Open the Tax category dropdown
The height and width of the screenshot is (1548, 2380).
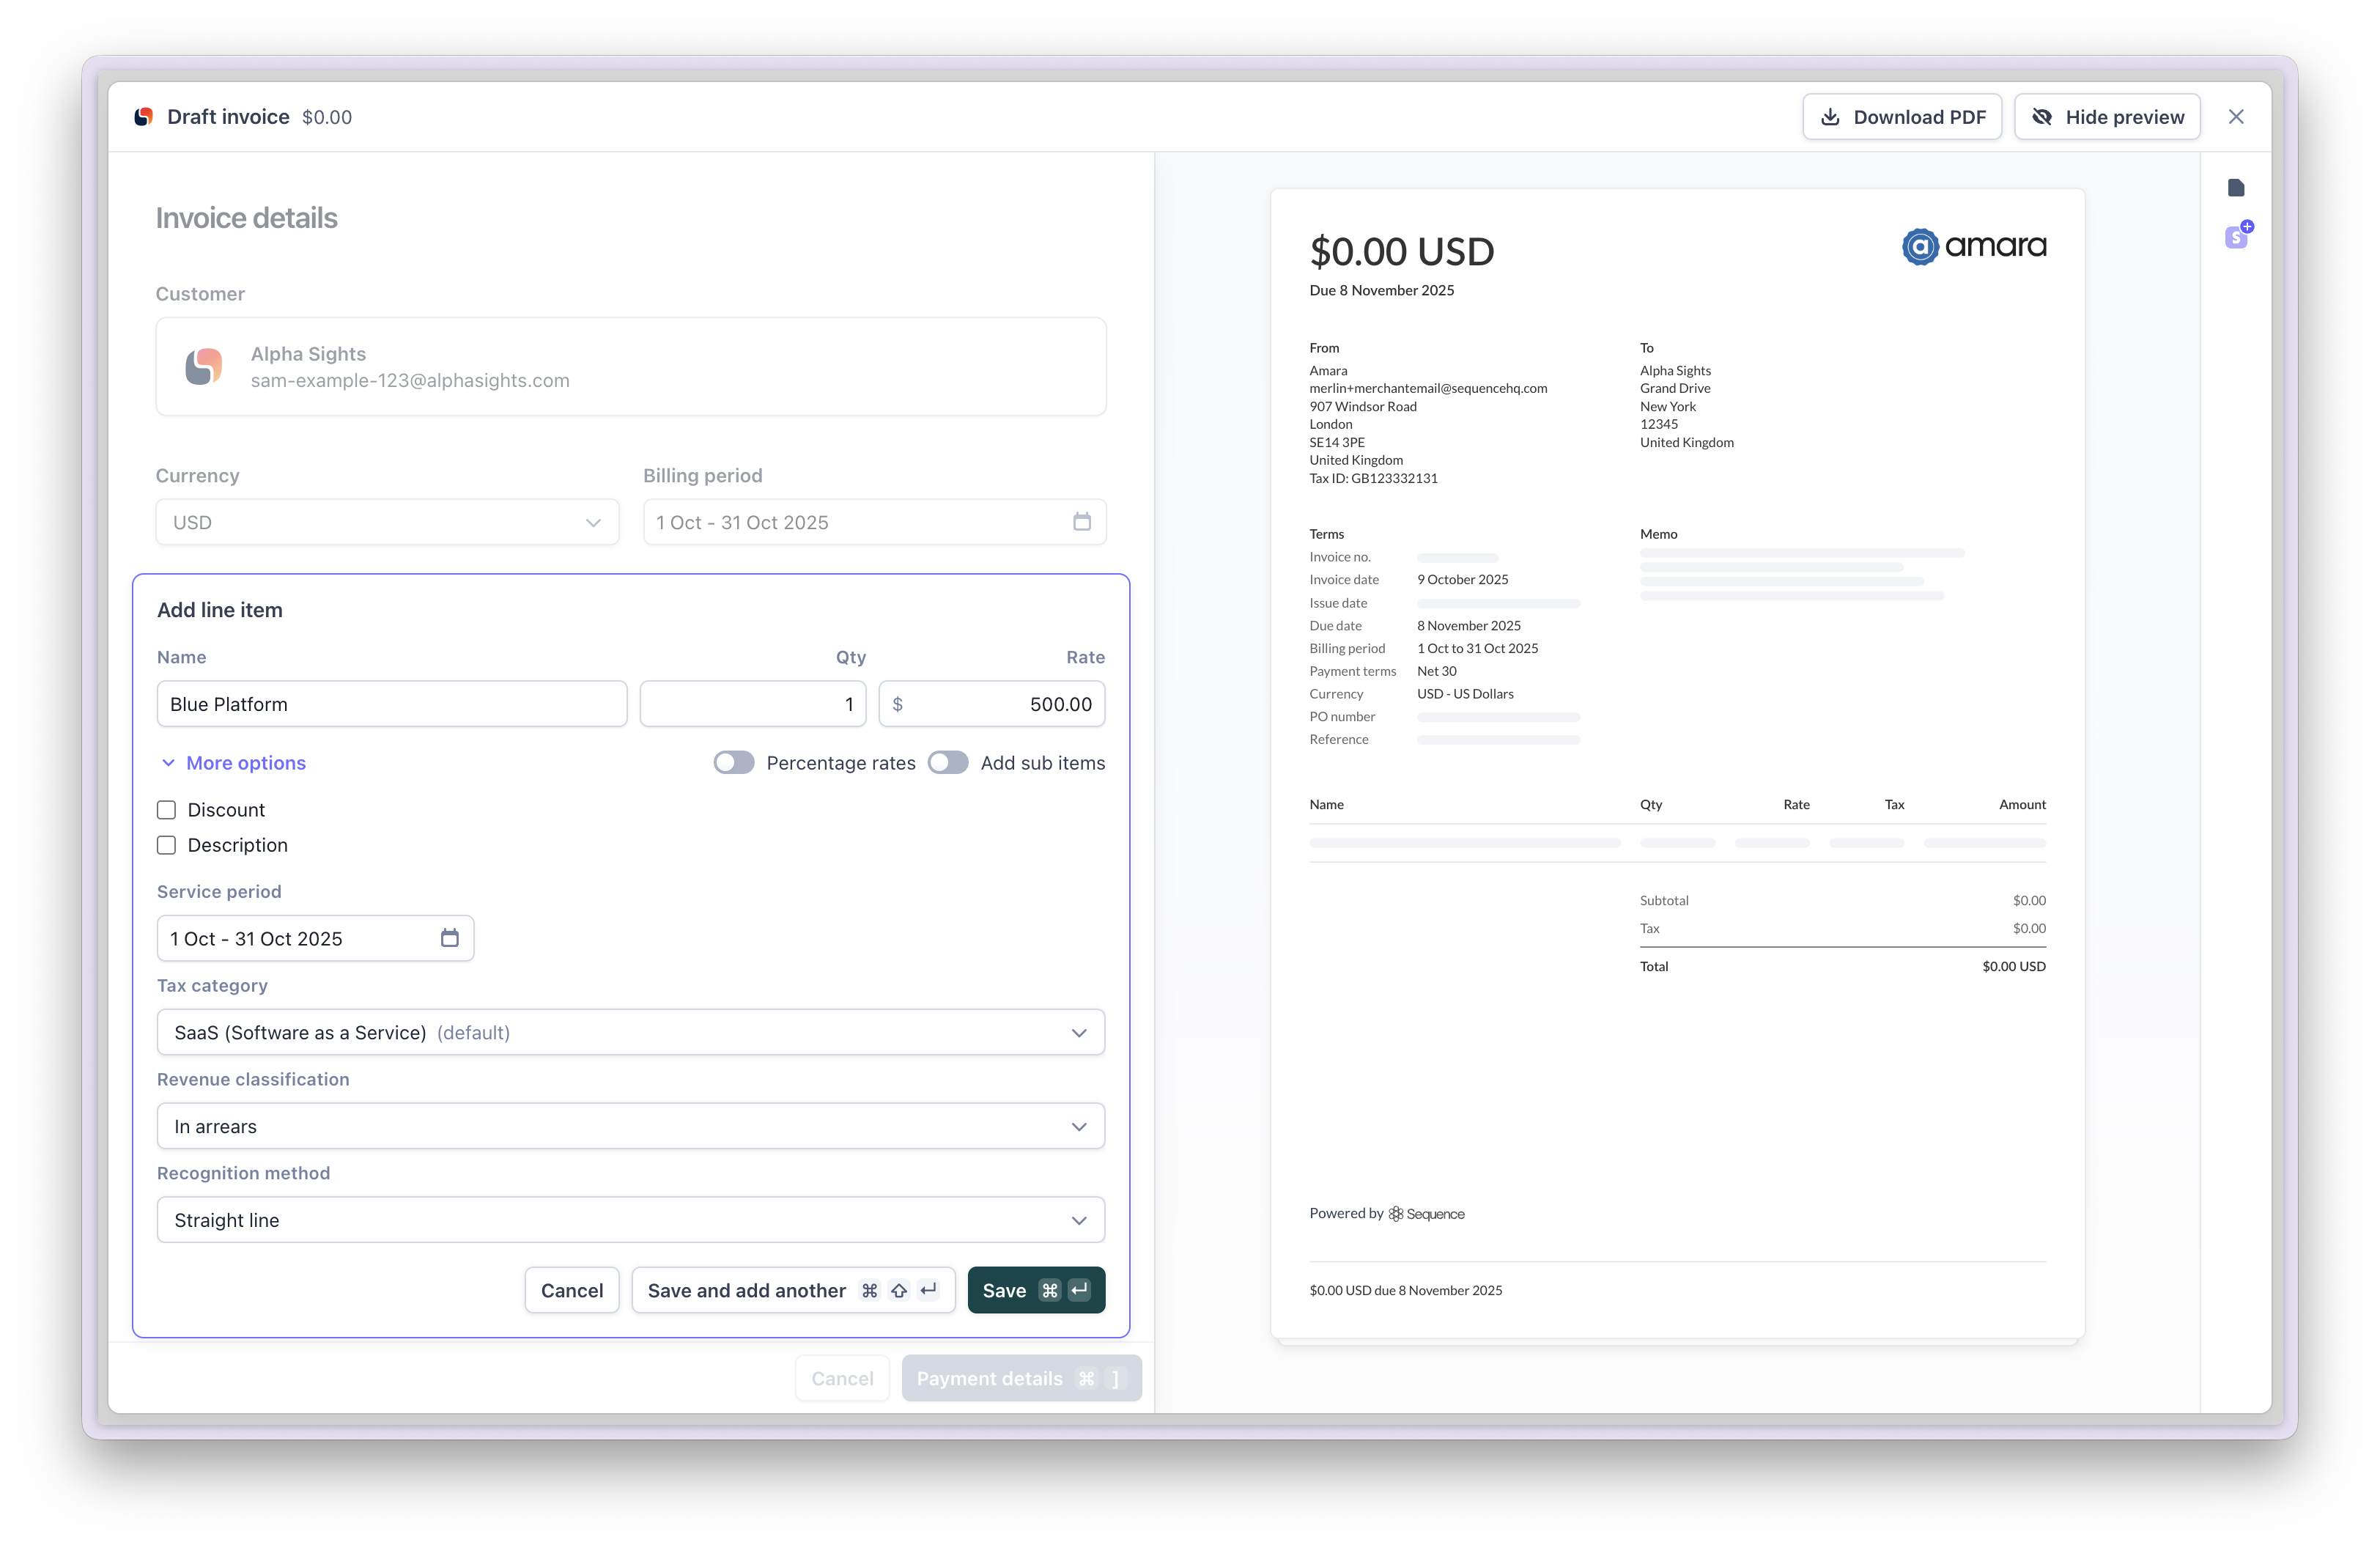(630, 1032)
